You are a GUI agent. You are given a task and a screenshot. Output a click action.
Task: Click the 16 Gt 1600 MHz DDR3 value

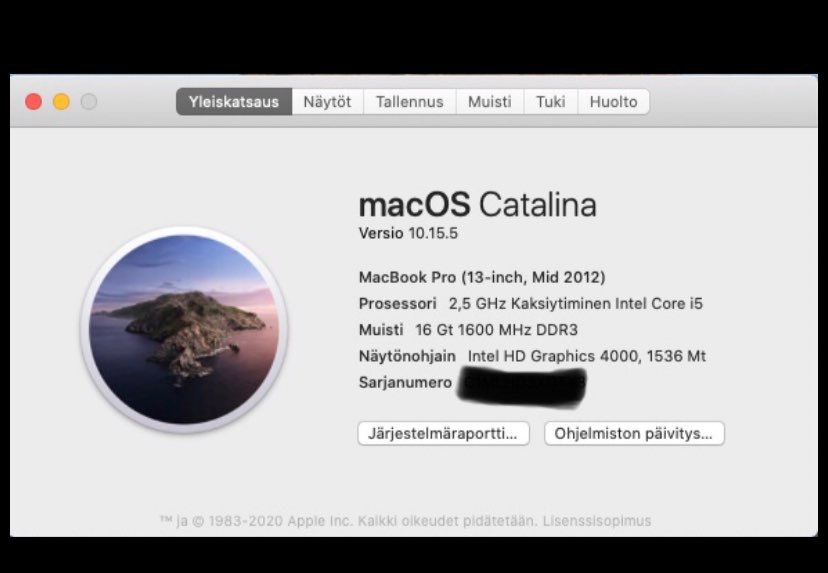click(496, 330)
